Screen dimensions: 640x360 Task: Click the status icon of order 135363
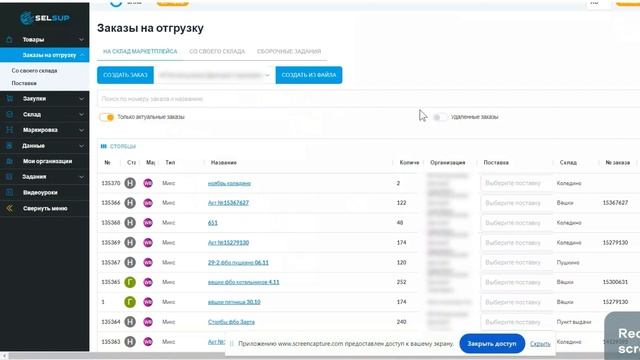[130, 342]
